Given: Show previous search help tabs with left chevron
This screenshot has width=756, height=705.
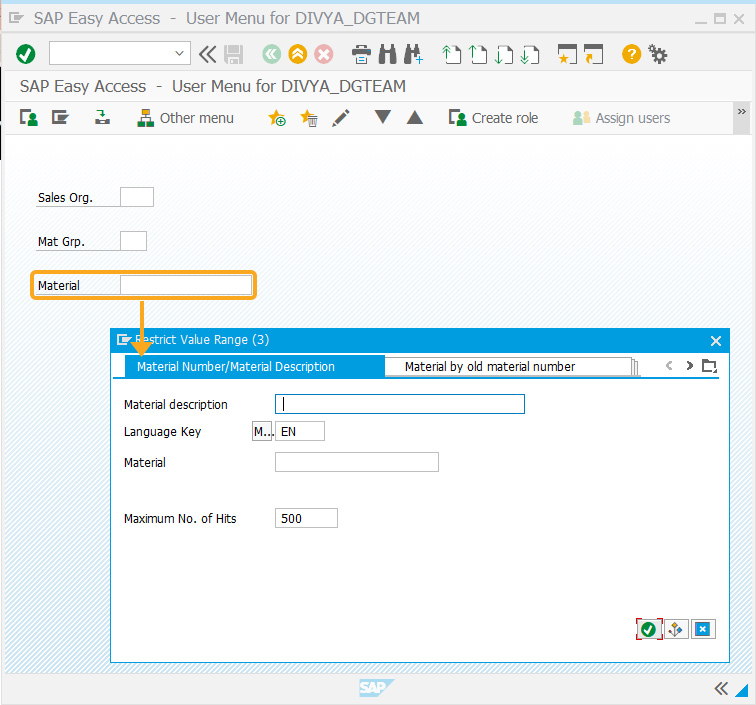Looking at the screenshot, I should (669, 366).
